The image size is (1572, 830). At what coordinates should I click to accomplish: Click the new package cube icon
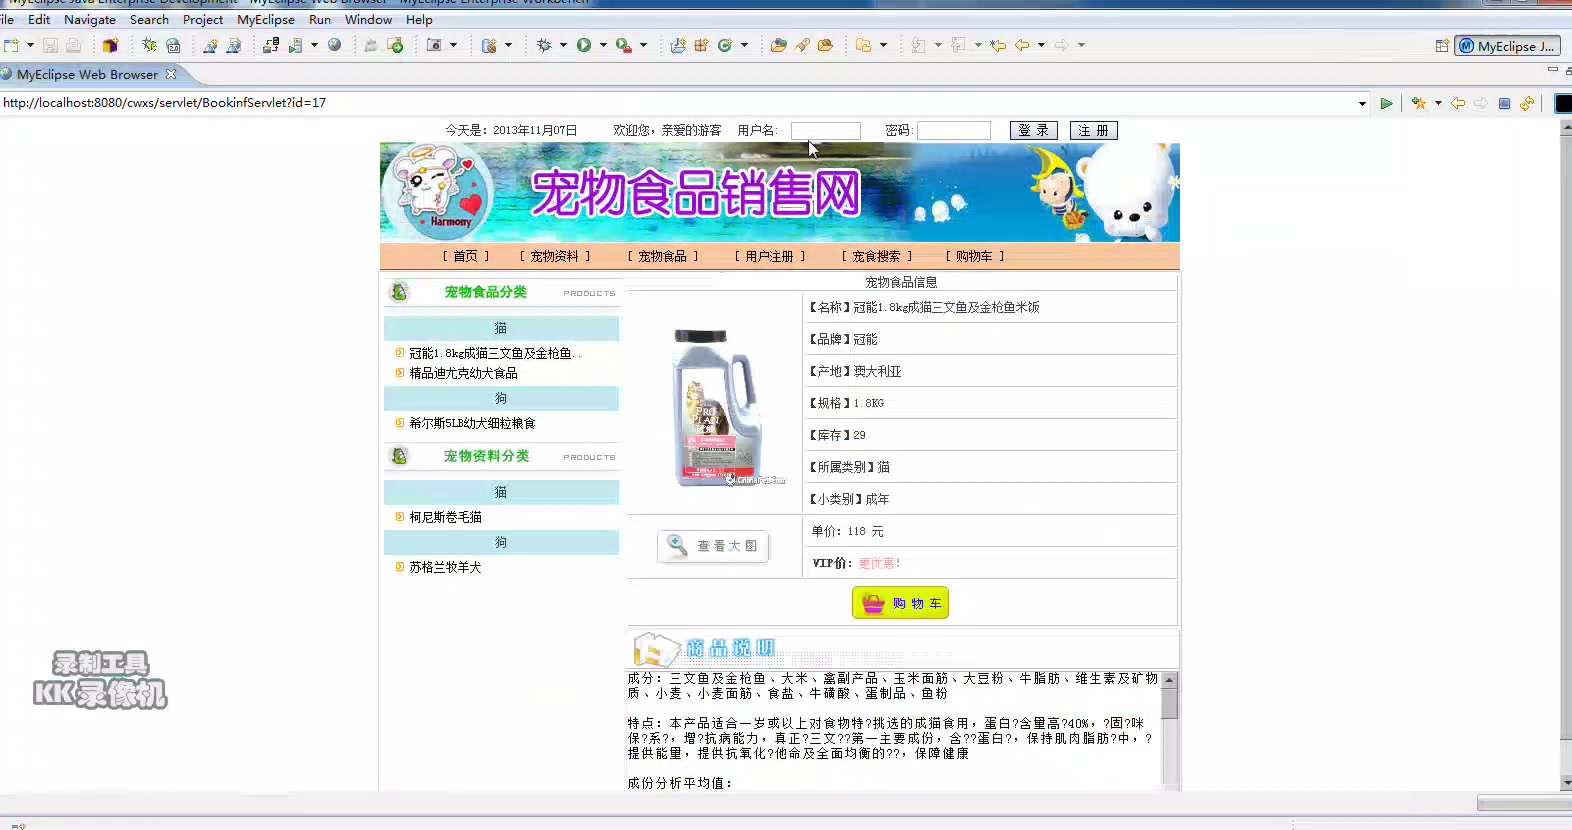110,45
